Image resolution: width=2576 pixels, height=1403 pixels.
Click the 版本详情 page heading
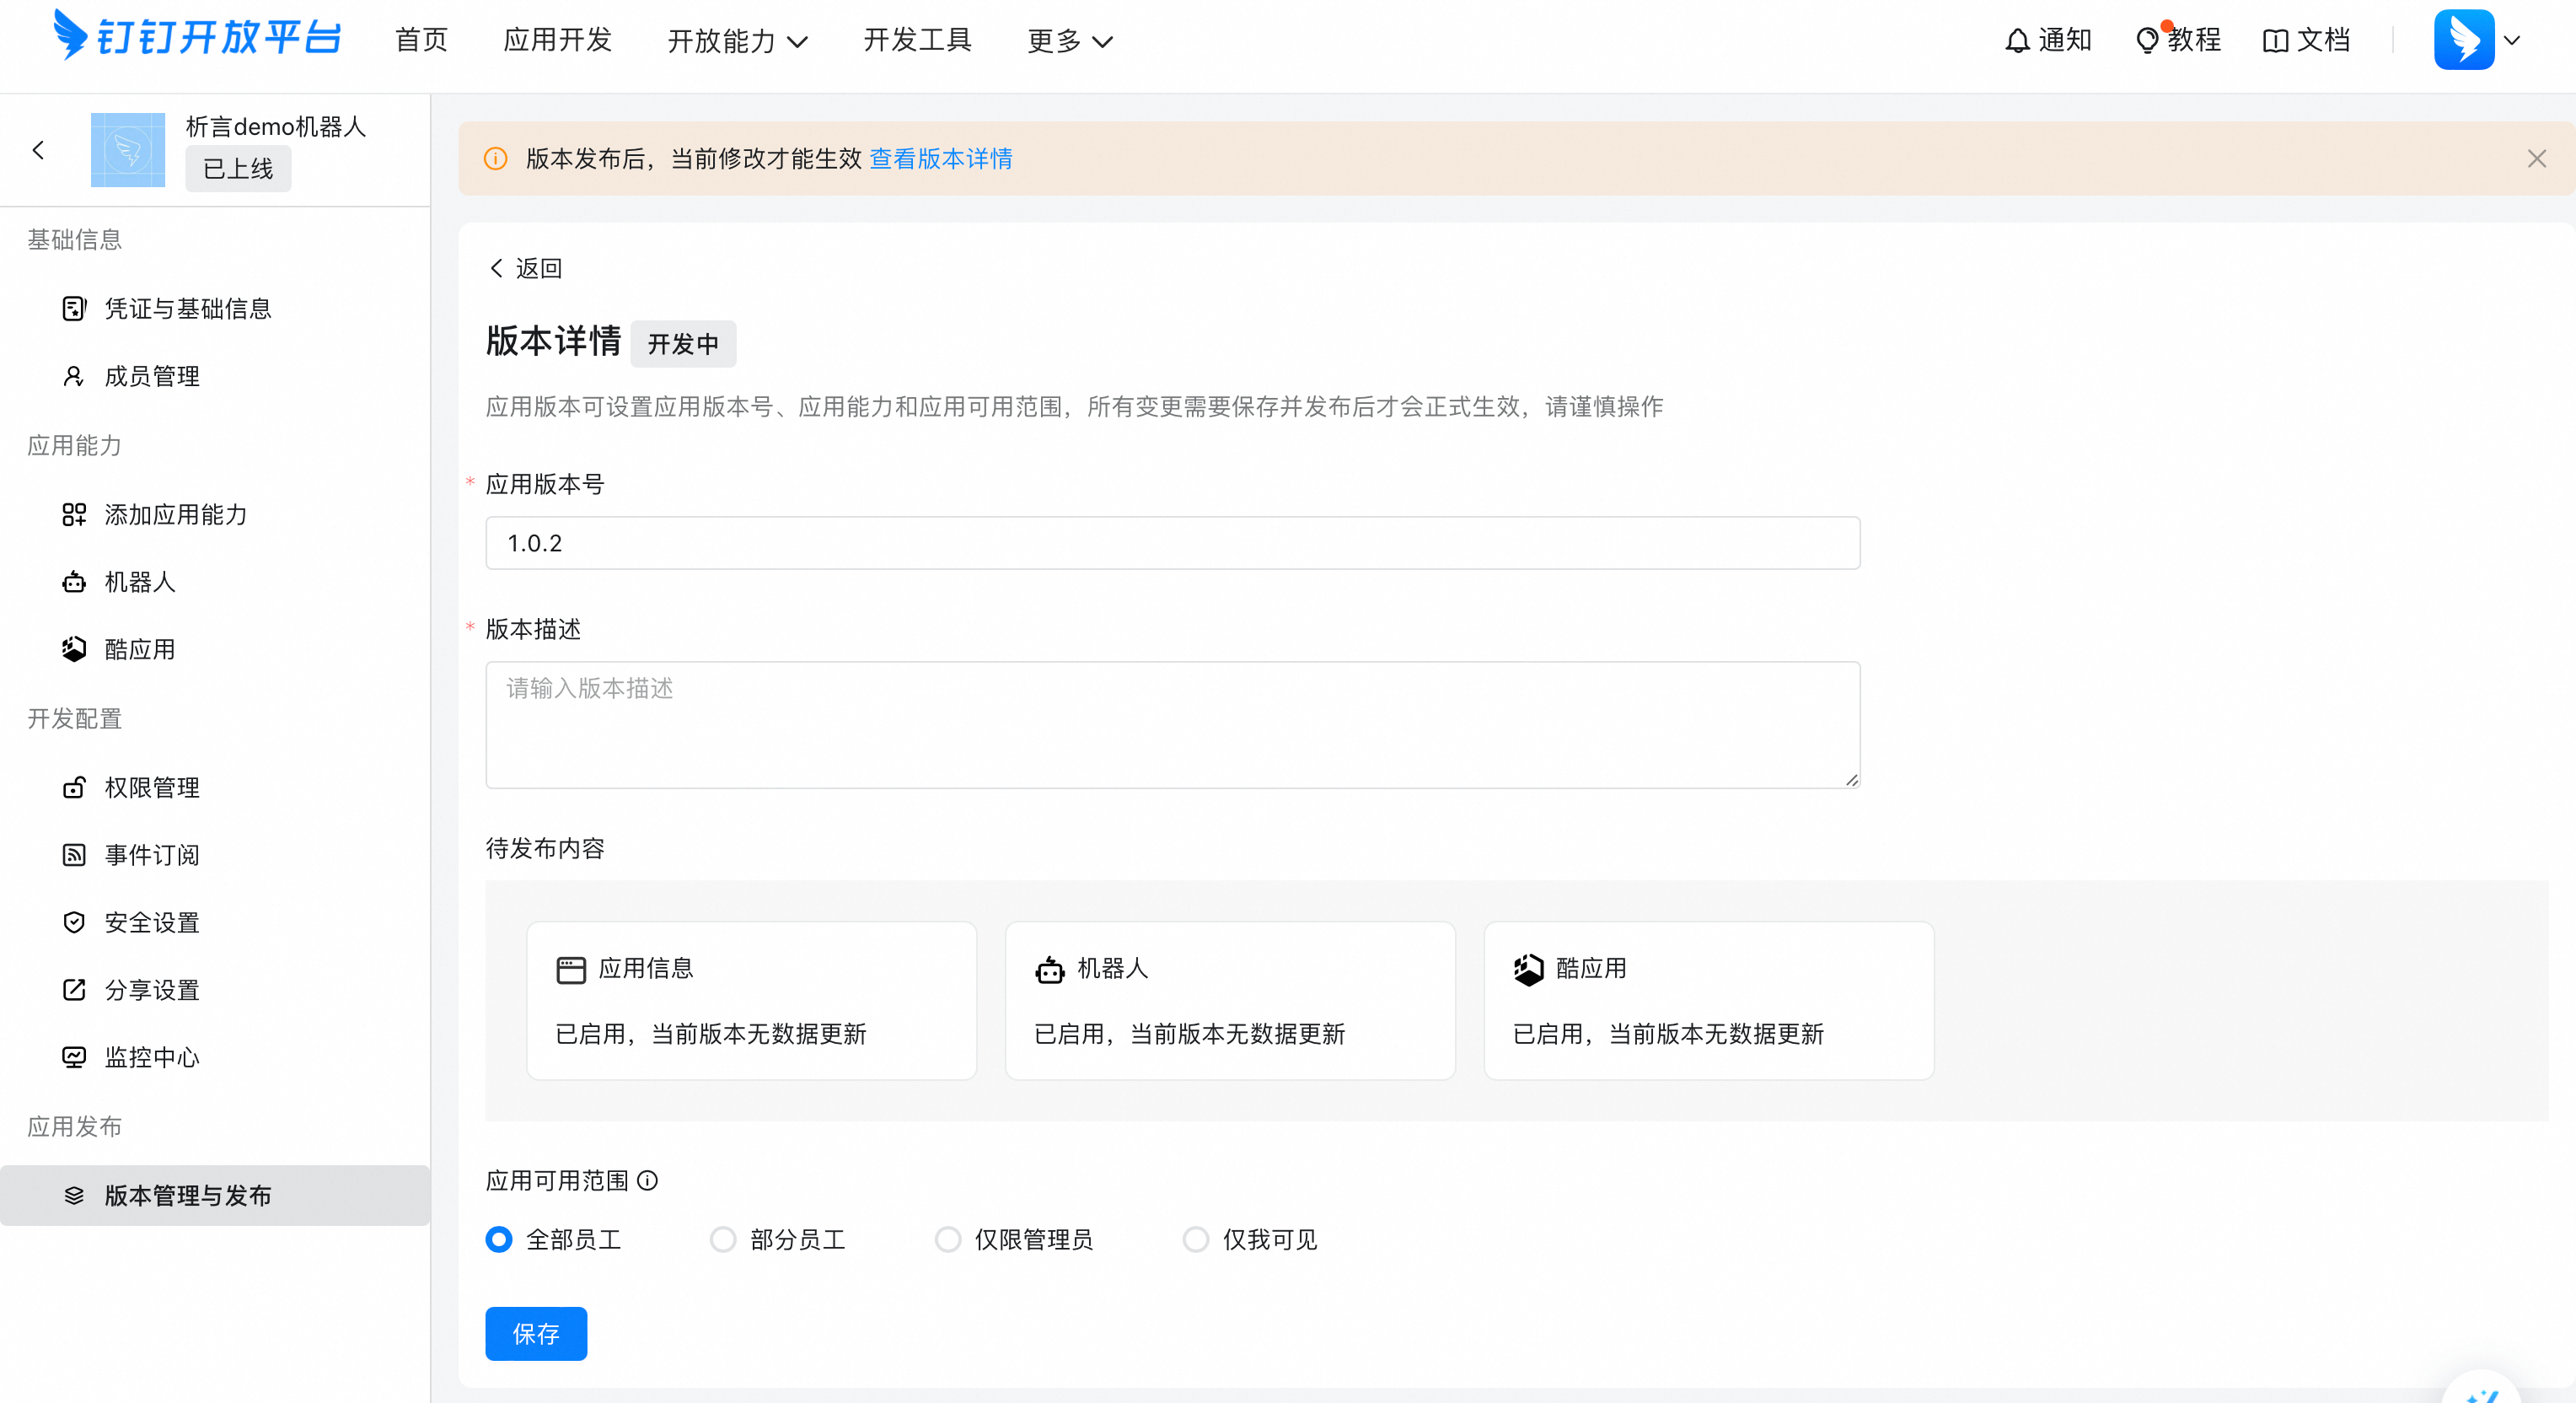[x=554, y=341]
